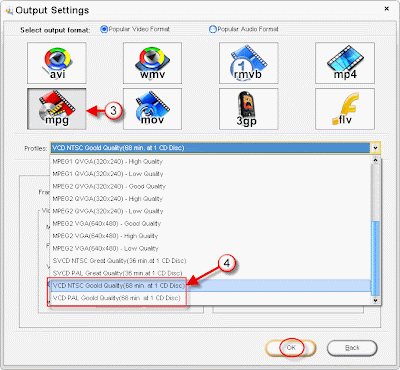Click the Profiles combo box selected value
This screenshot has width=400, height=370.
210,148
